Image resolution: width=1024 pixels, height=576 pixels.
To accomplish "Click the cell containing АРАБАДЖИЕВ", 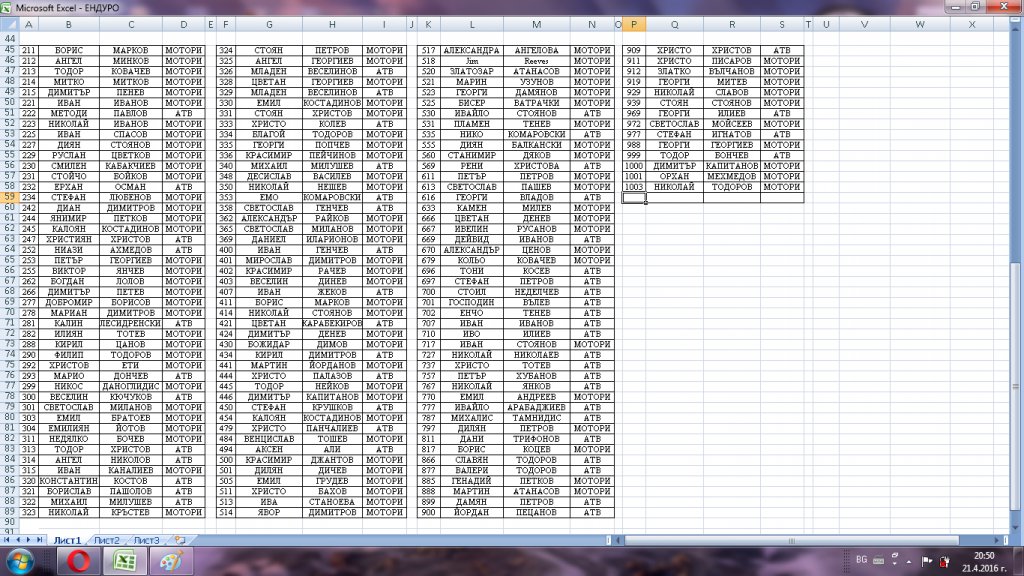I will click(x=536, y=407).
